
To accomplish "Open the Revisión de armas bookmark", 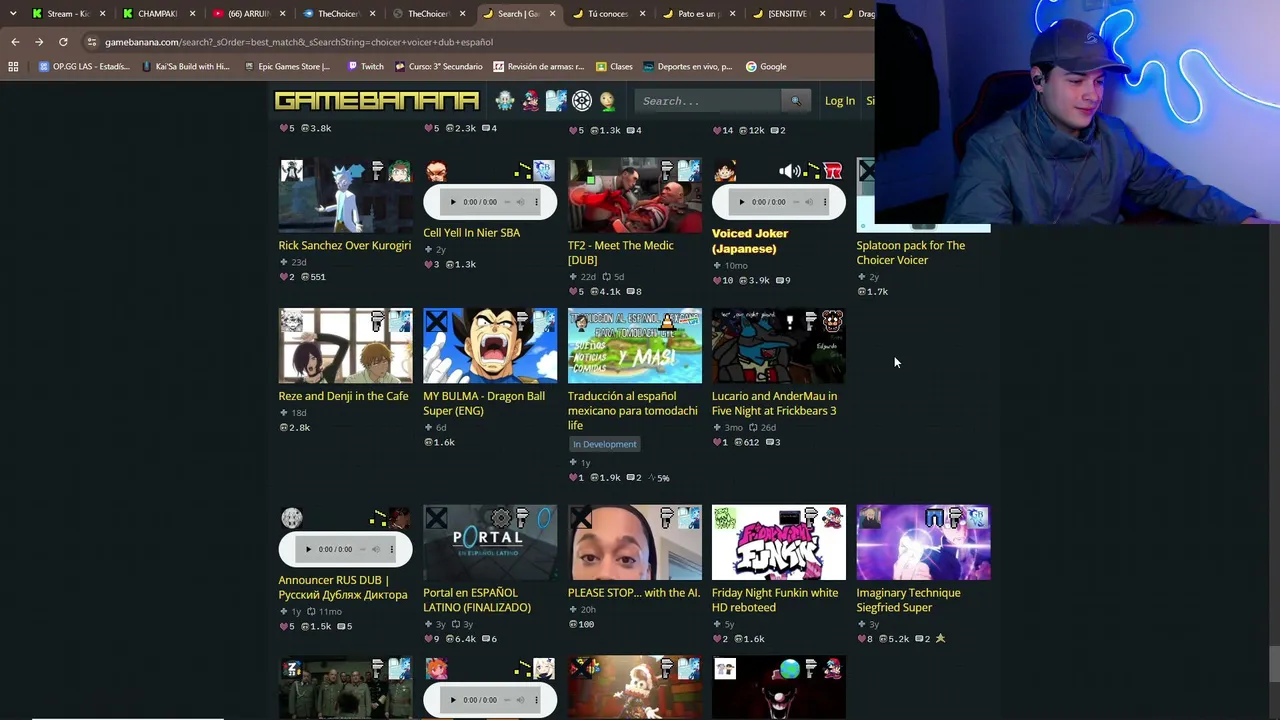I will click(x=538, y=67).
